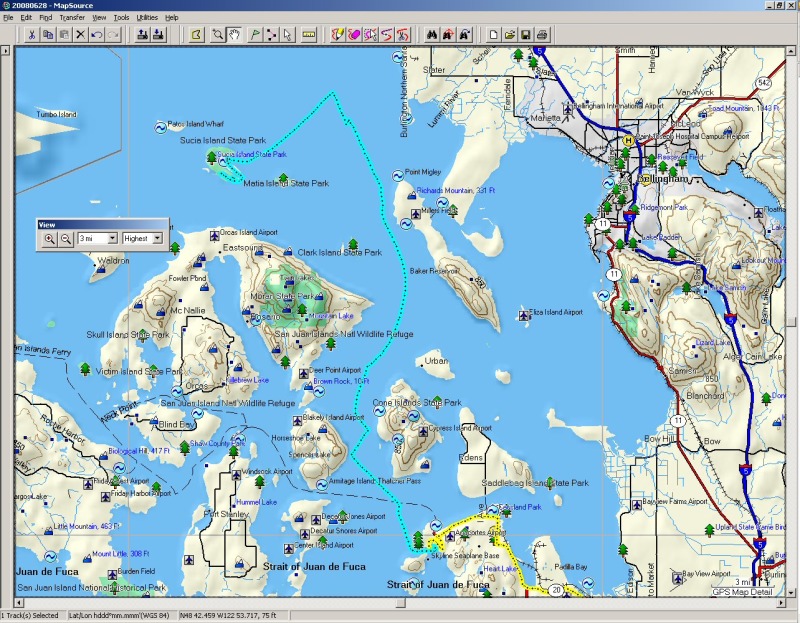This screenshot has height=623, width=800.
Task: Open the Edit menu
Action: point(26,17)
